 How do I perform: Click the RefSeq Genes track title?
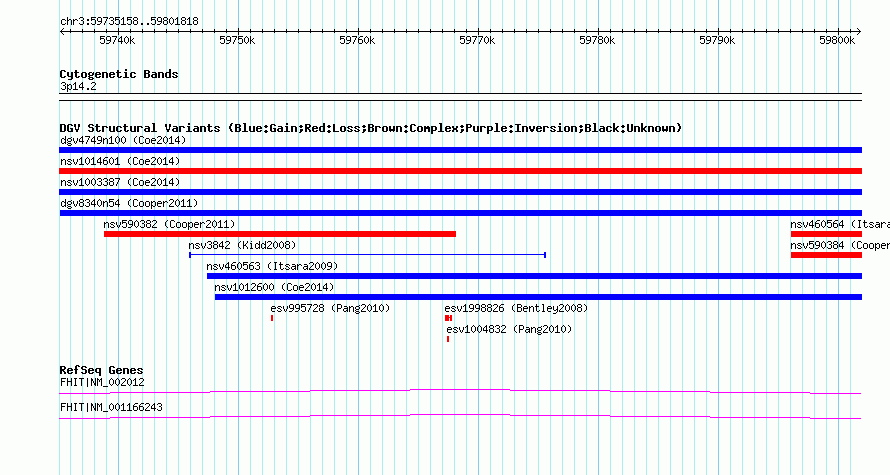[101, 370]
